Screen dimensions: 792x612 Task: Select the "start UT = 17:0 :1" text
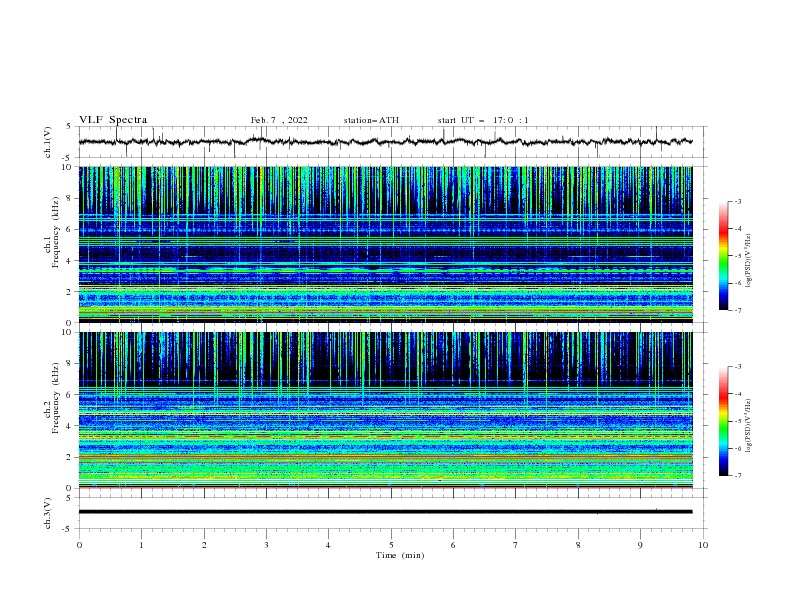point(483,120)
